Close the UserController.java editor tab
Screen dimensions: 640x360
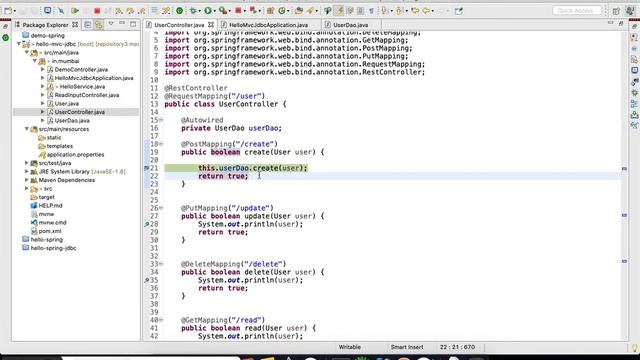[x=211, y=25]
